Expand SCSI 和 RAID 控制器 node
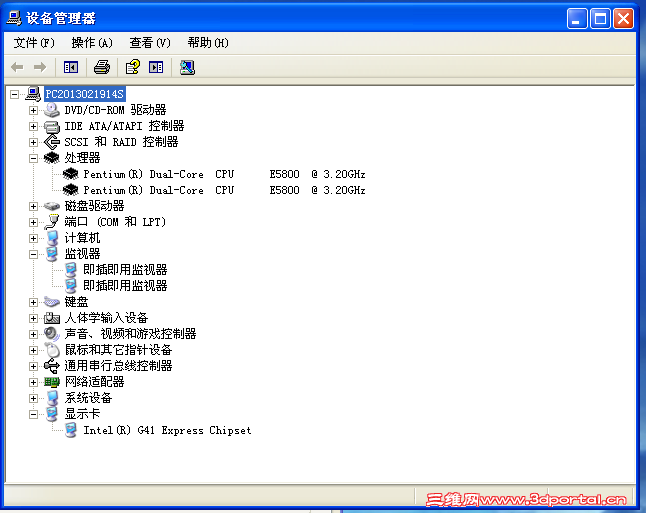Viewport: 646px width, 513px height. pos(33,143)
